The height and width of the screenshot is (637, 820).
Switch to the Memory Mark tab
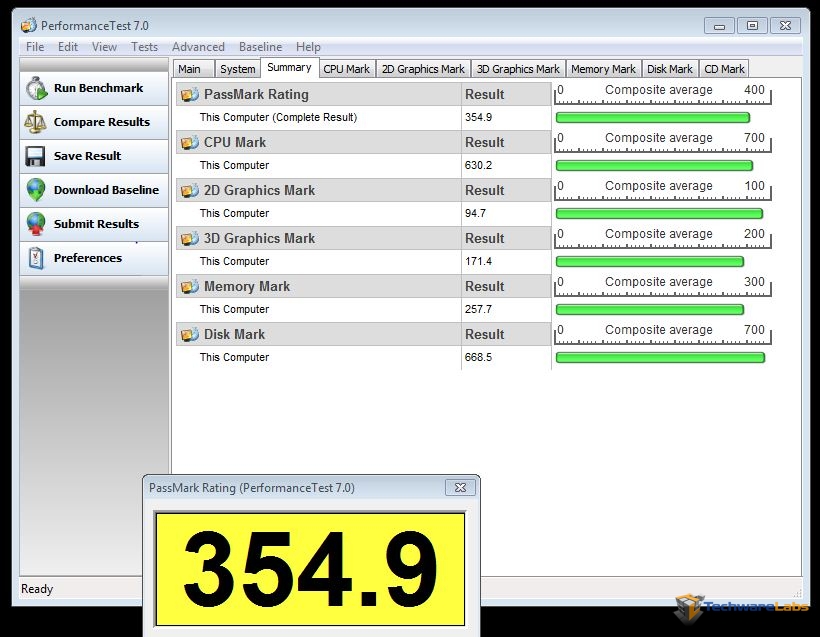[x=603, y=69]
